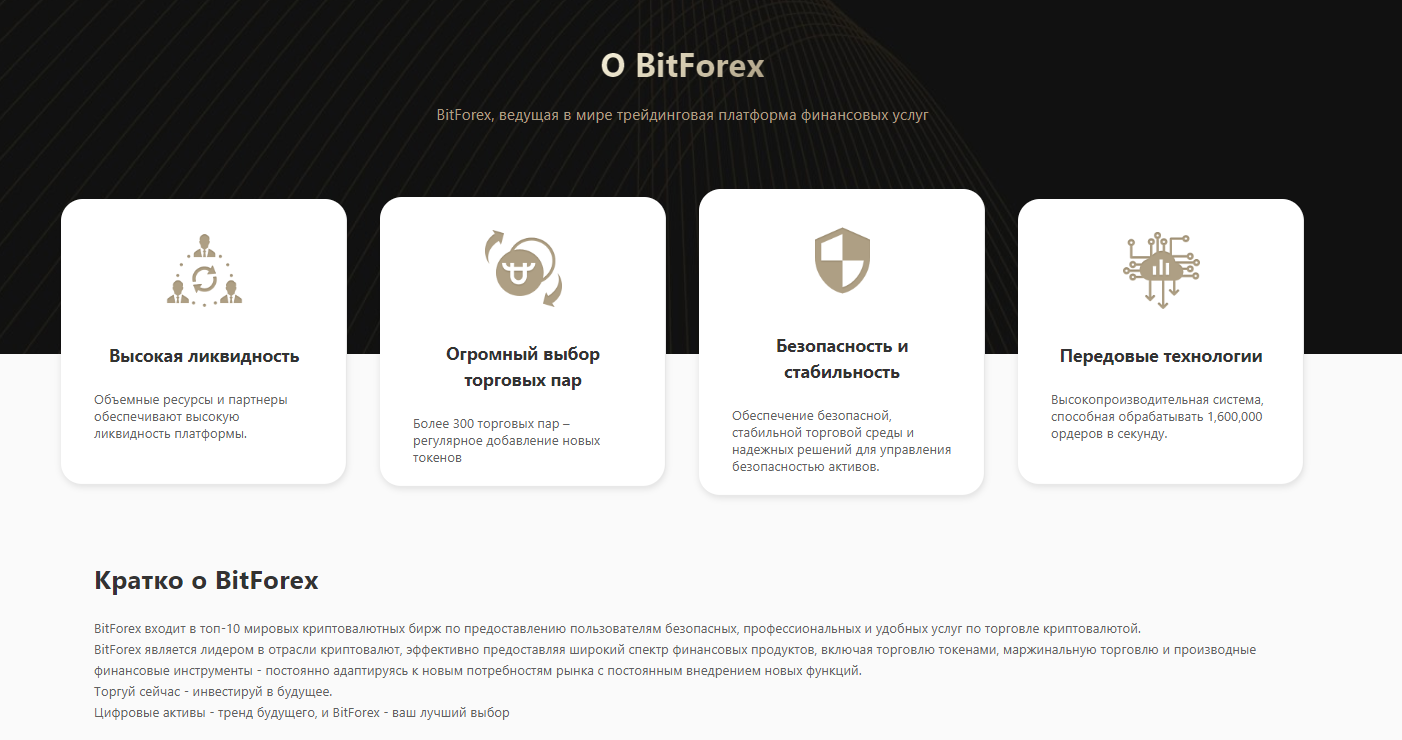Click the 'О BitForex' page title

pos(683,66)
